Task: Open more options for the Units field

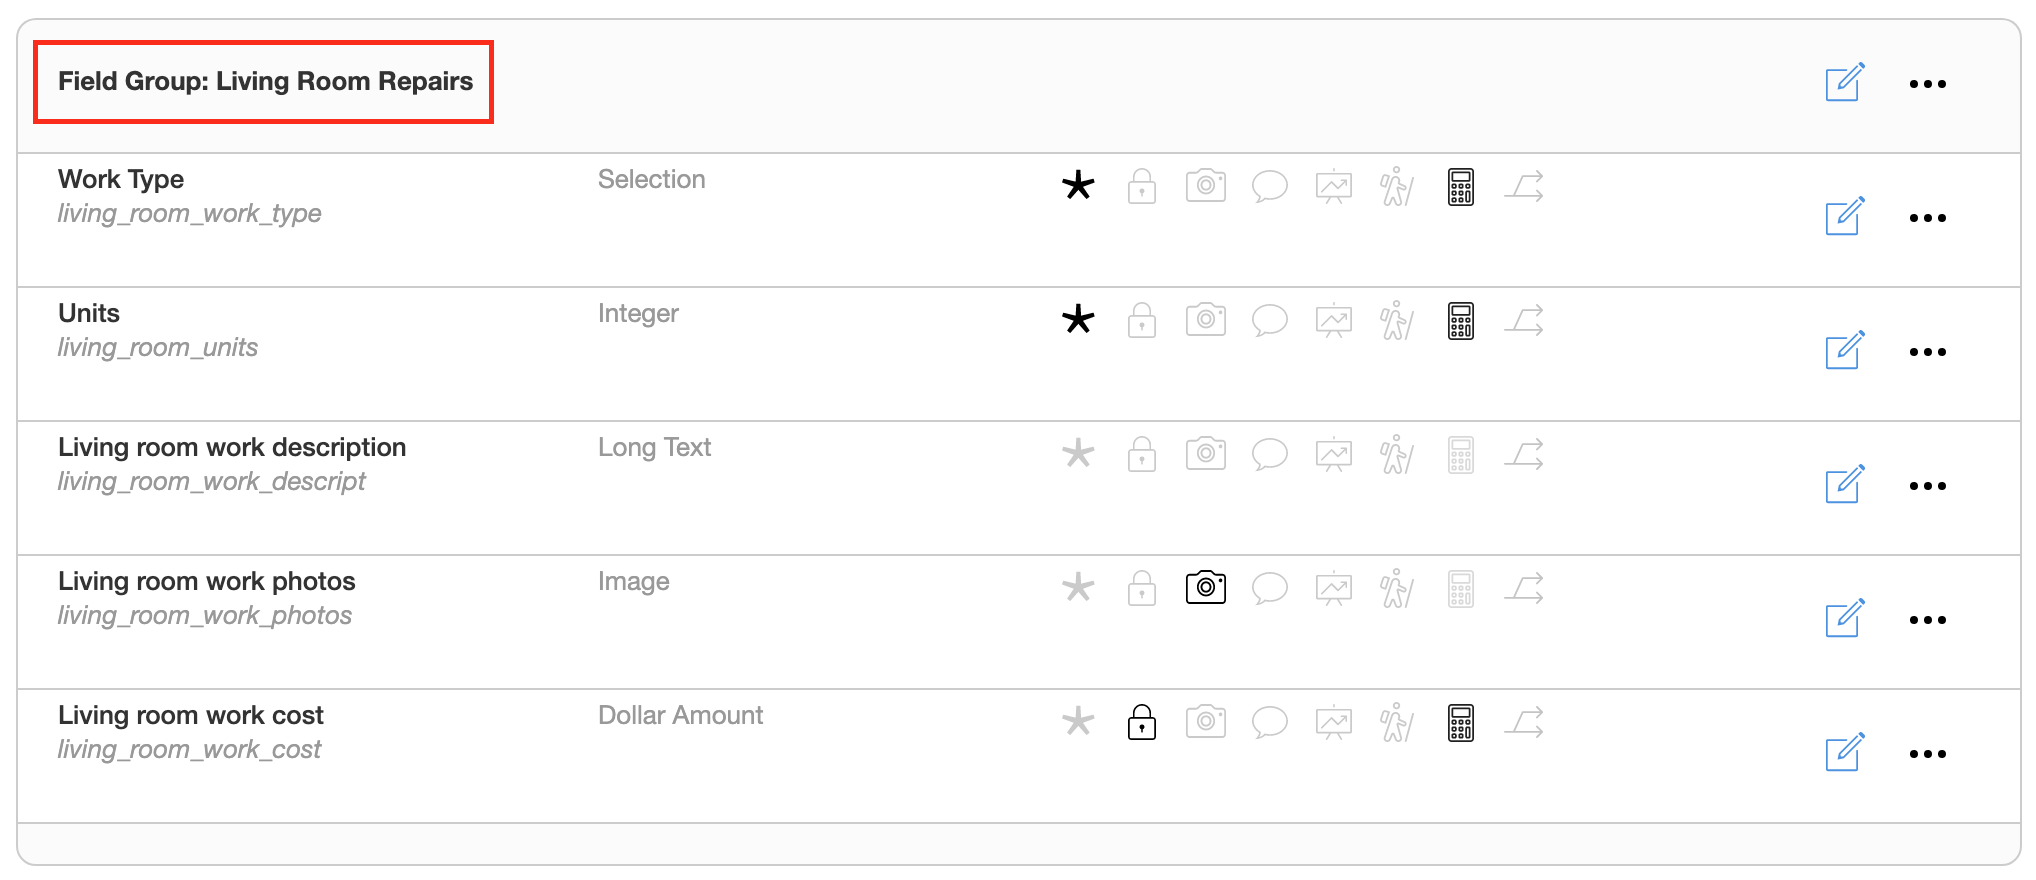Action: (1927, 352)
